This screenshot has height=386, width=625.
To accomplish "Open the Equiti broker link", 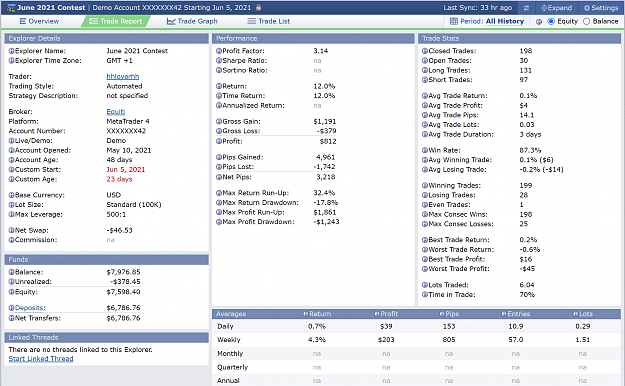I will point(116,112).
